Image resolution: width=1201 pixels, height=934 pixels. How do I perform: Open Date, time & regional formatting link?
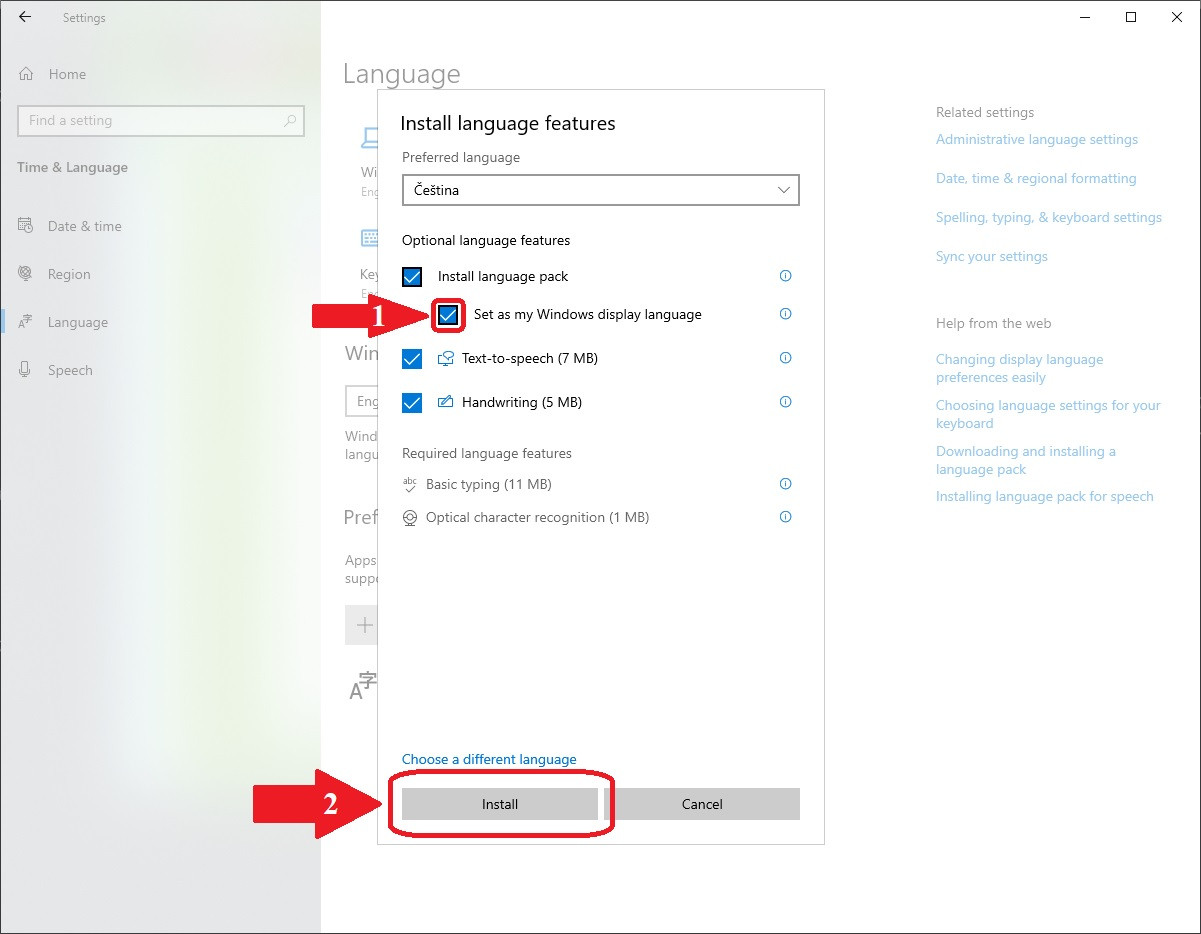[x=1036, y=178]
